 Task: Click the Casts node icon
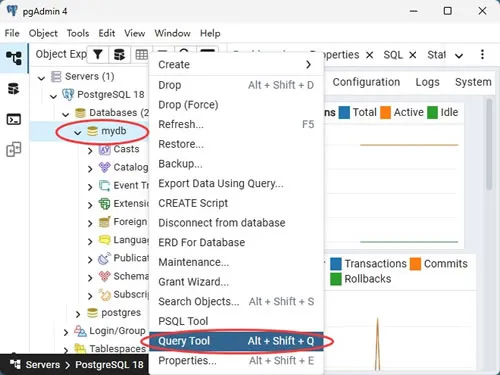click(104, 149)
